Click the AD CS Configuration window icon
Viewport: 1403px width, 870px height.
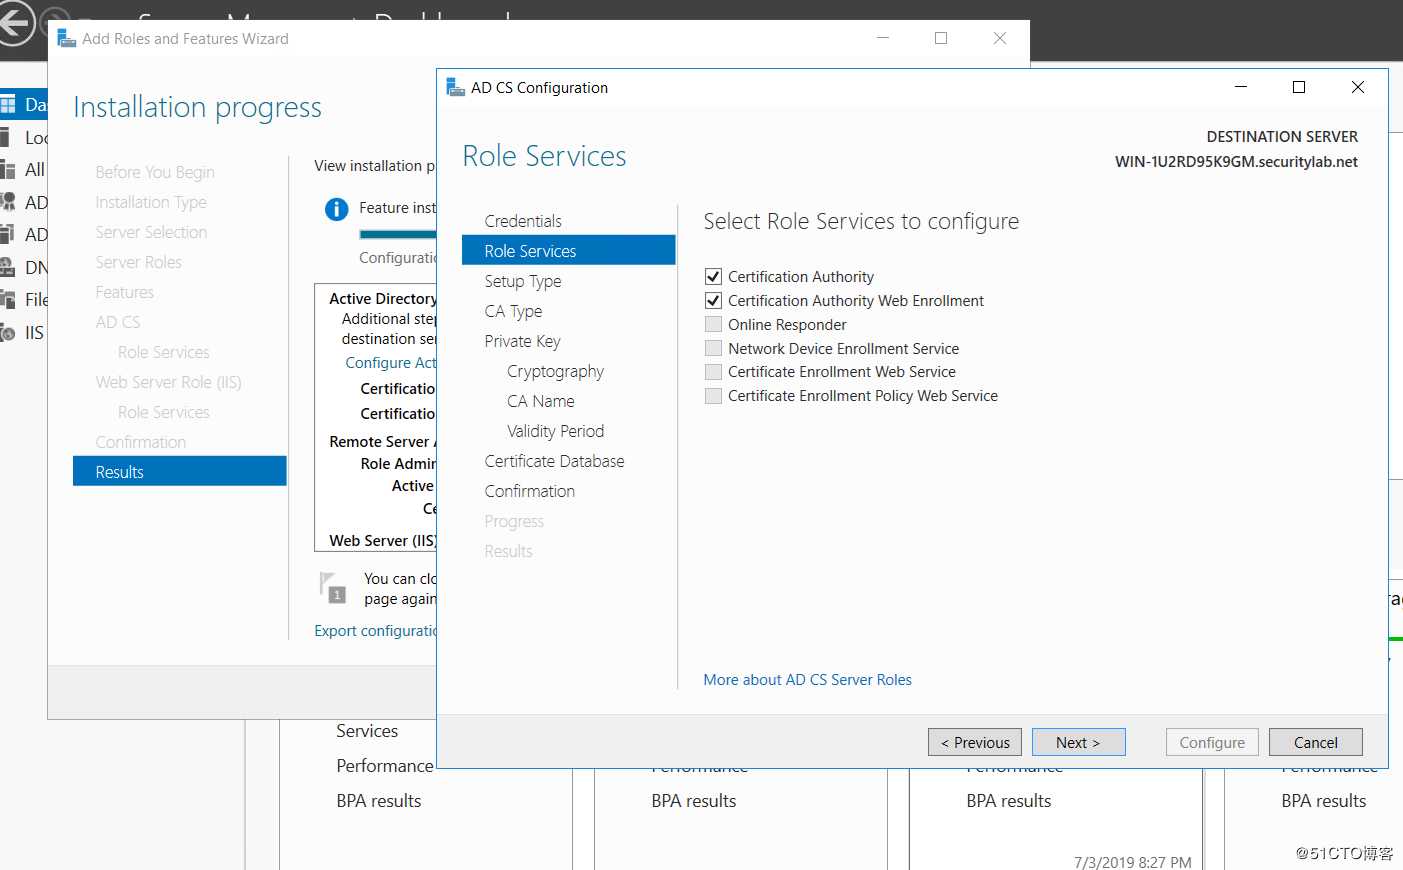point(456,87)
